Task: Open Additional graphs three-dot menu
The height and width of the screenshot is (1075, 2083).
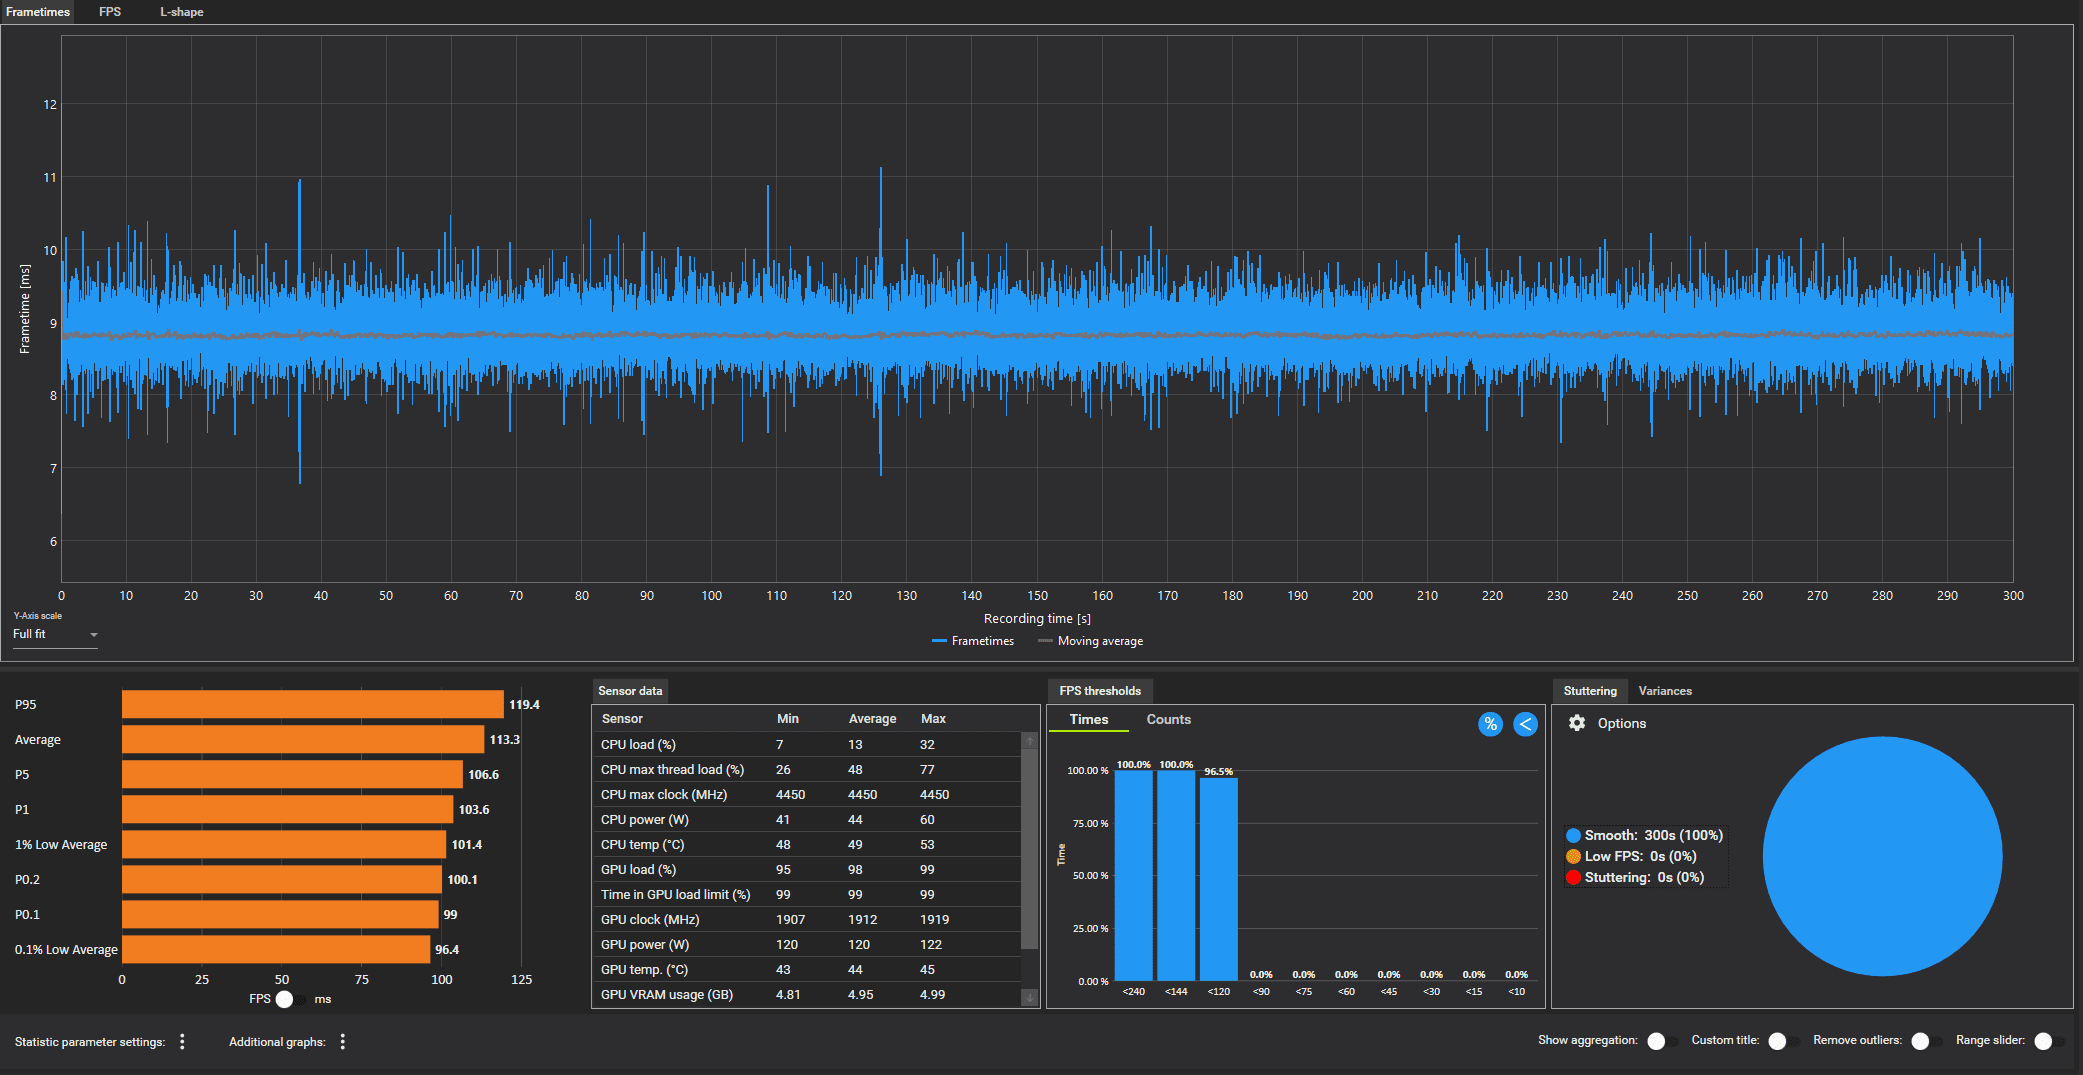Action: point(343,1042)
